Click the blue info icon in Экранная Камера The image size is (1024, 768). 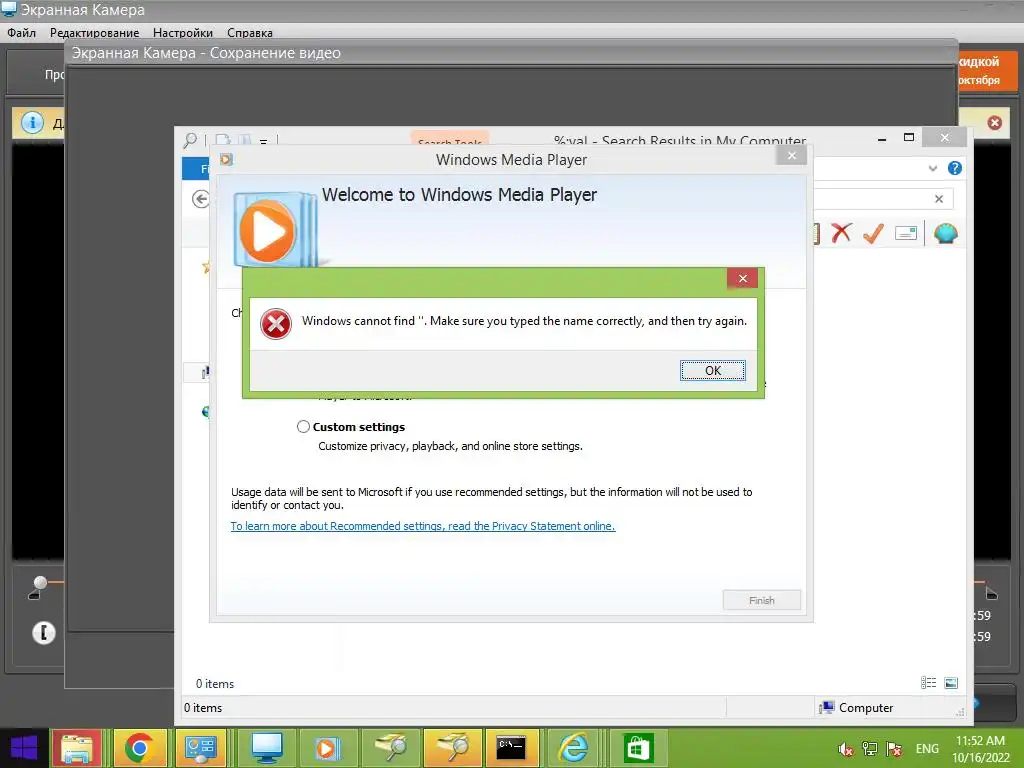point(32,122)
